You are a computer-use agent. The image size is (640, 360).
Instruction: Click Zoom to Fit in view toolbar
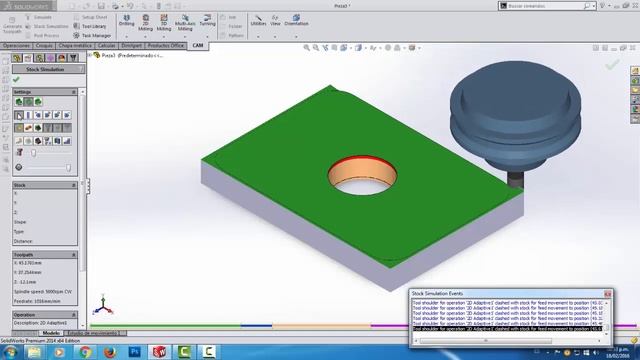click(307, 48)
